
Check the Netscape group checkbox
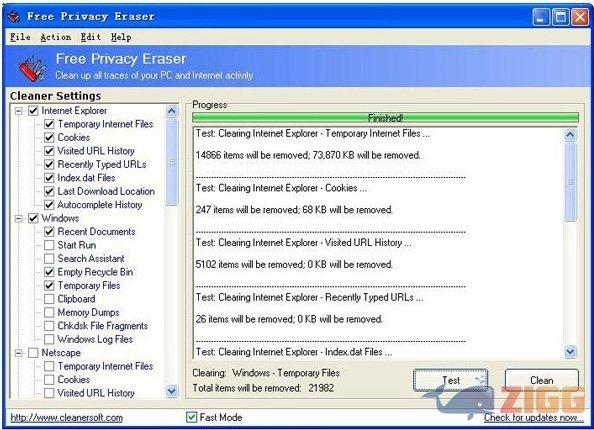point(33,353)
